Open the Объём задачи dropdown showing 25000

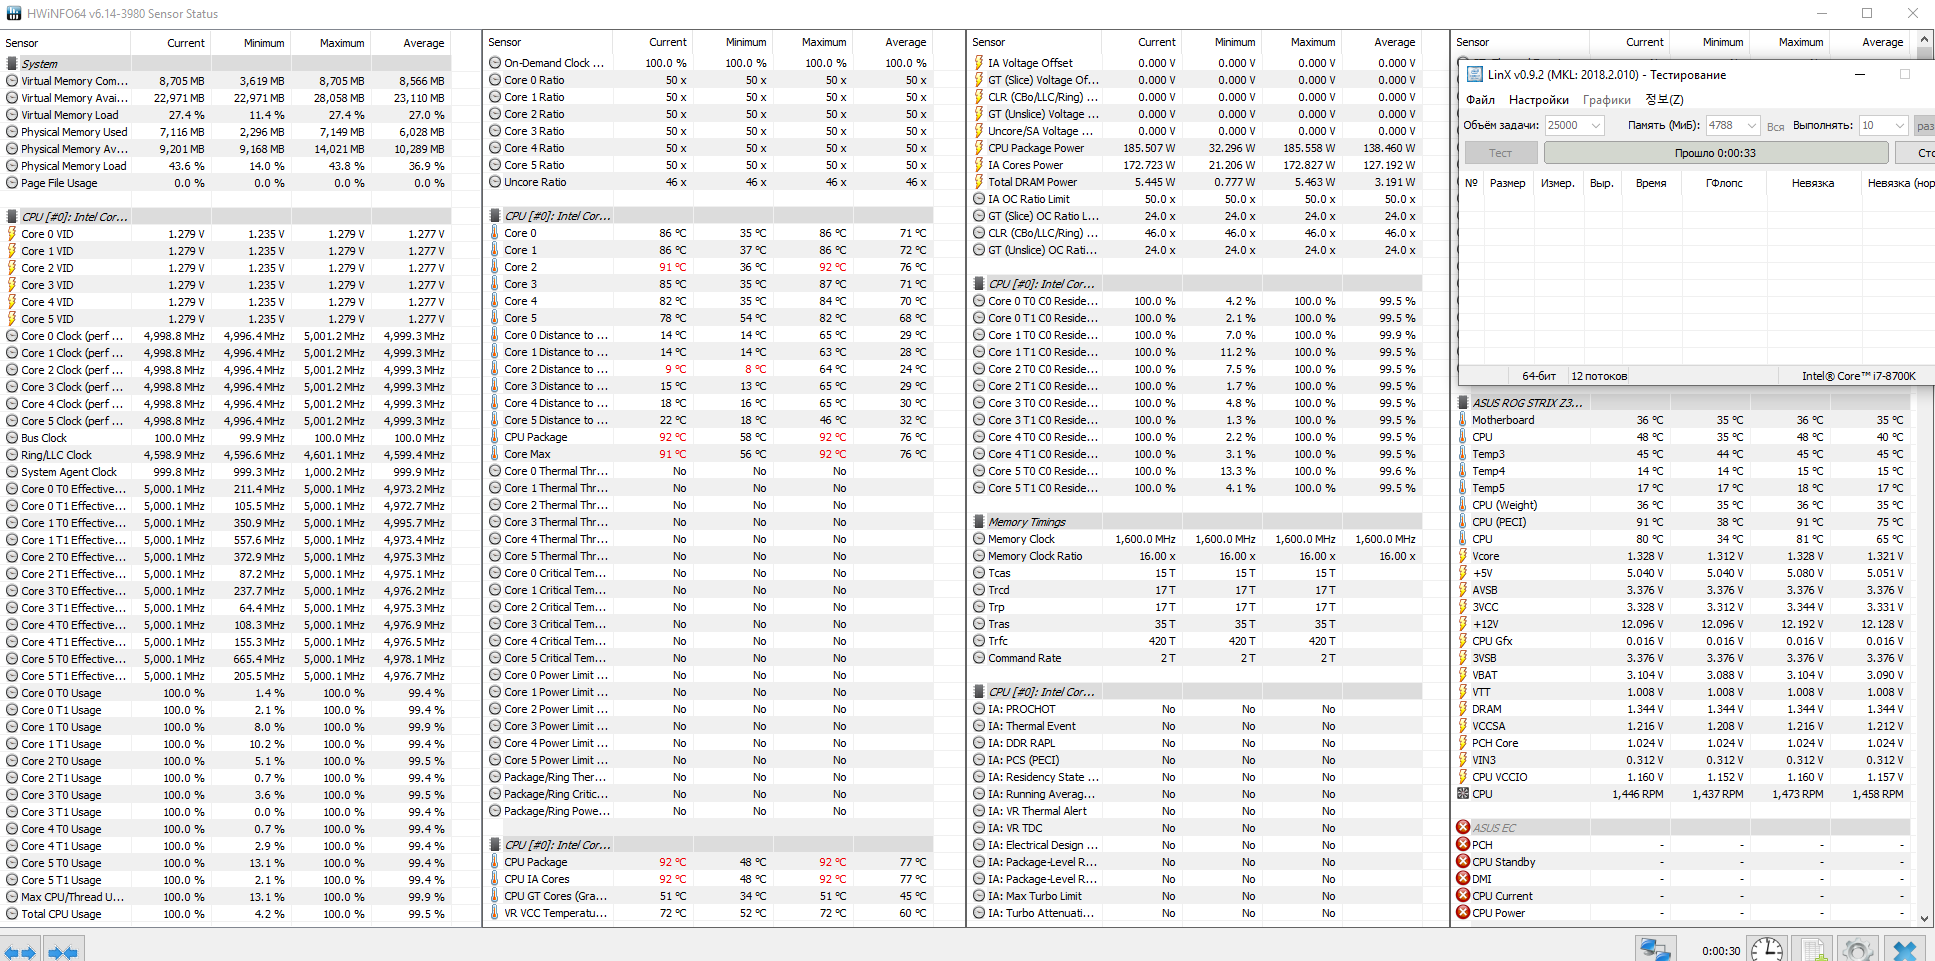point(1575,125)
